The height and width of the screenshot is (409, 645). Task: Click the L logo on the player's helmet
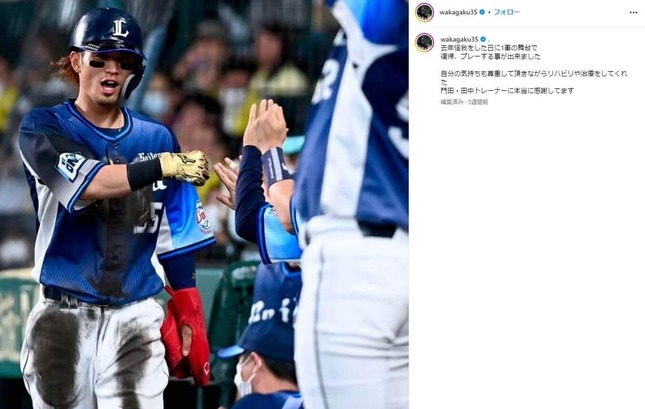click(121, 28)
